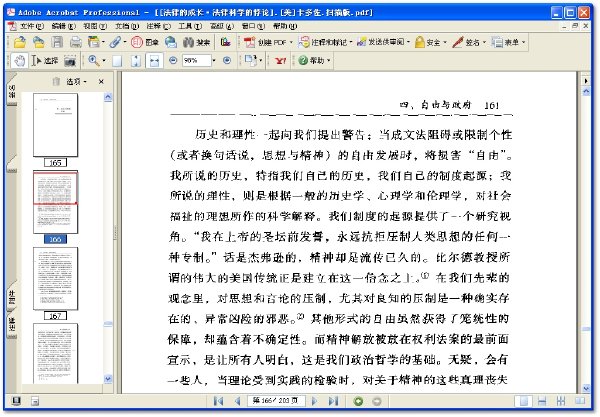Viewport: 600px width, 417px height.
Task: Go to the previous page
Action: (x=238, y=401)
